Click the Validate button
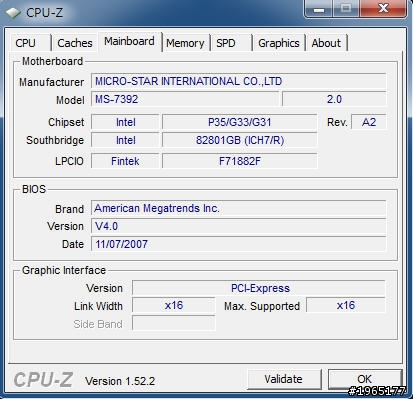Screen dimensions: 413x399 284,379
